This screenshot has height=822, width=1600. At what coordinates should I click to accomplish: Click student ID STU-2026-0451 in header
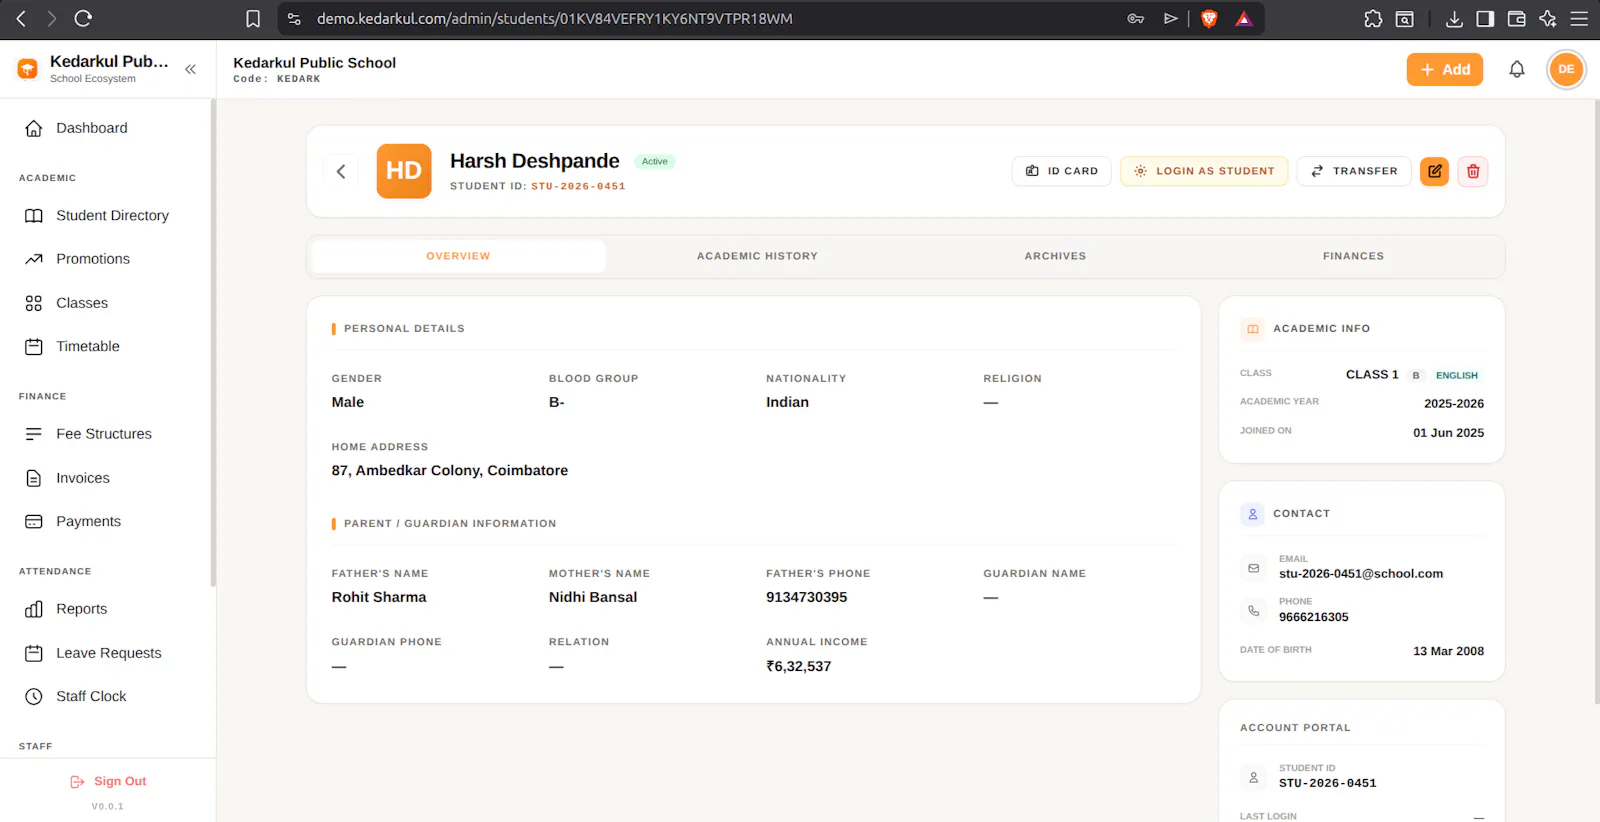click(x=578, y=186)
